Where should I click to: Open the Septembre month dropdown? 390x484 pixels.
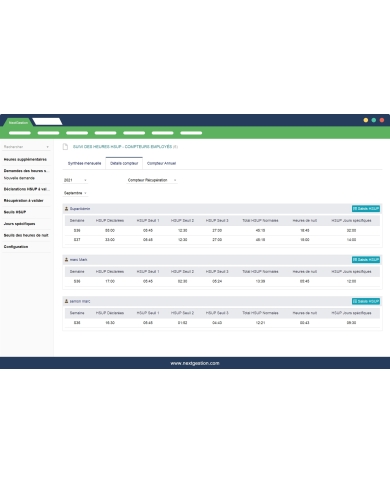[75, 193]
